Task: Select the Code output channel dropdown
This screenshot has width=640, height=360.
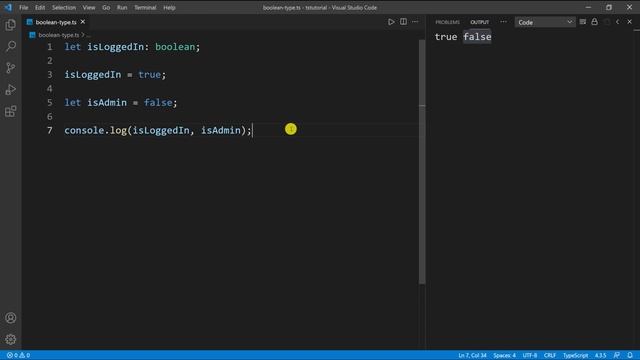Action: (545, 22)
